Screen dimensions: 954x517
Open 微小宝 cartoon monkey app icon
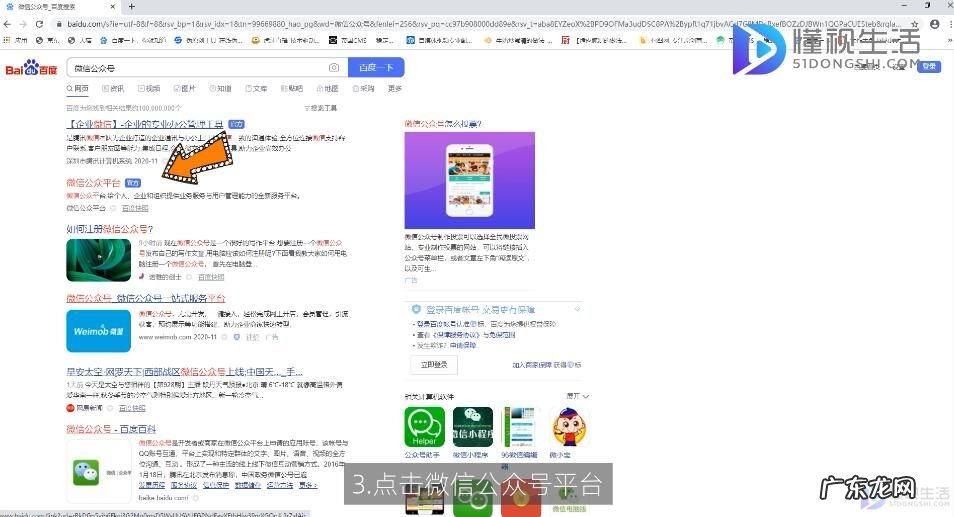[569, 427]
